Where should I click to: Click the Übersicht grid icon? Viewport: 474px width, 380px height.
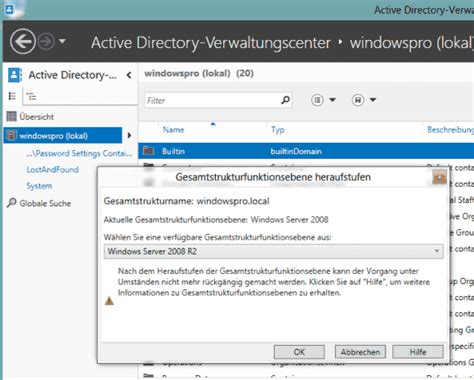coord(11,116)
